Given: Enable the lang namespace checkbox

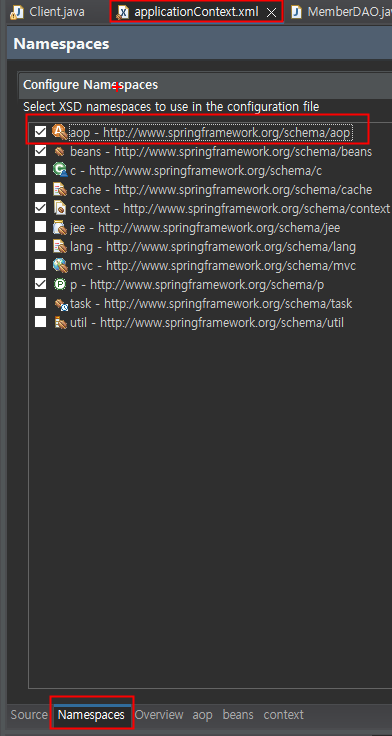Looking at the screenshot, I should pos(41,246).
